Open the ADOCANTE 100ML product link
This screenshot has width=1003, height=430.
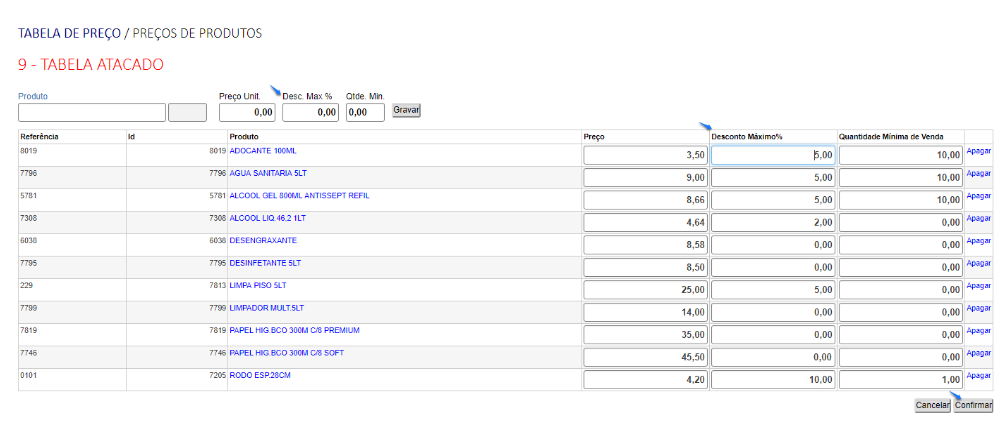263,151
